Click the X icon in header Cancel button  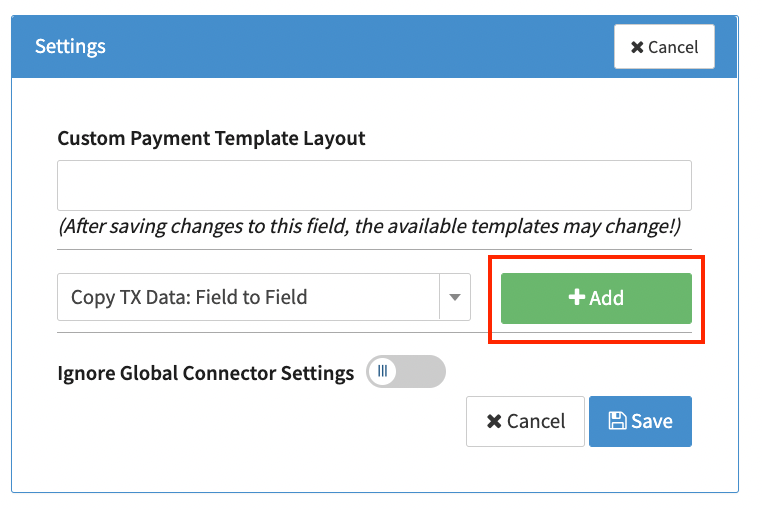[637, 47]
